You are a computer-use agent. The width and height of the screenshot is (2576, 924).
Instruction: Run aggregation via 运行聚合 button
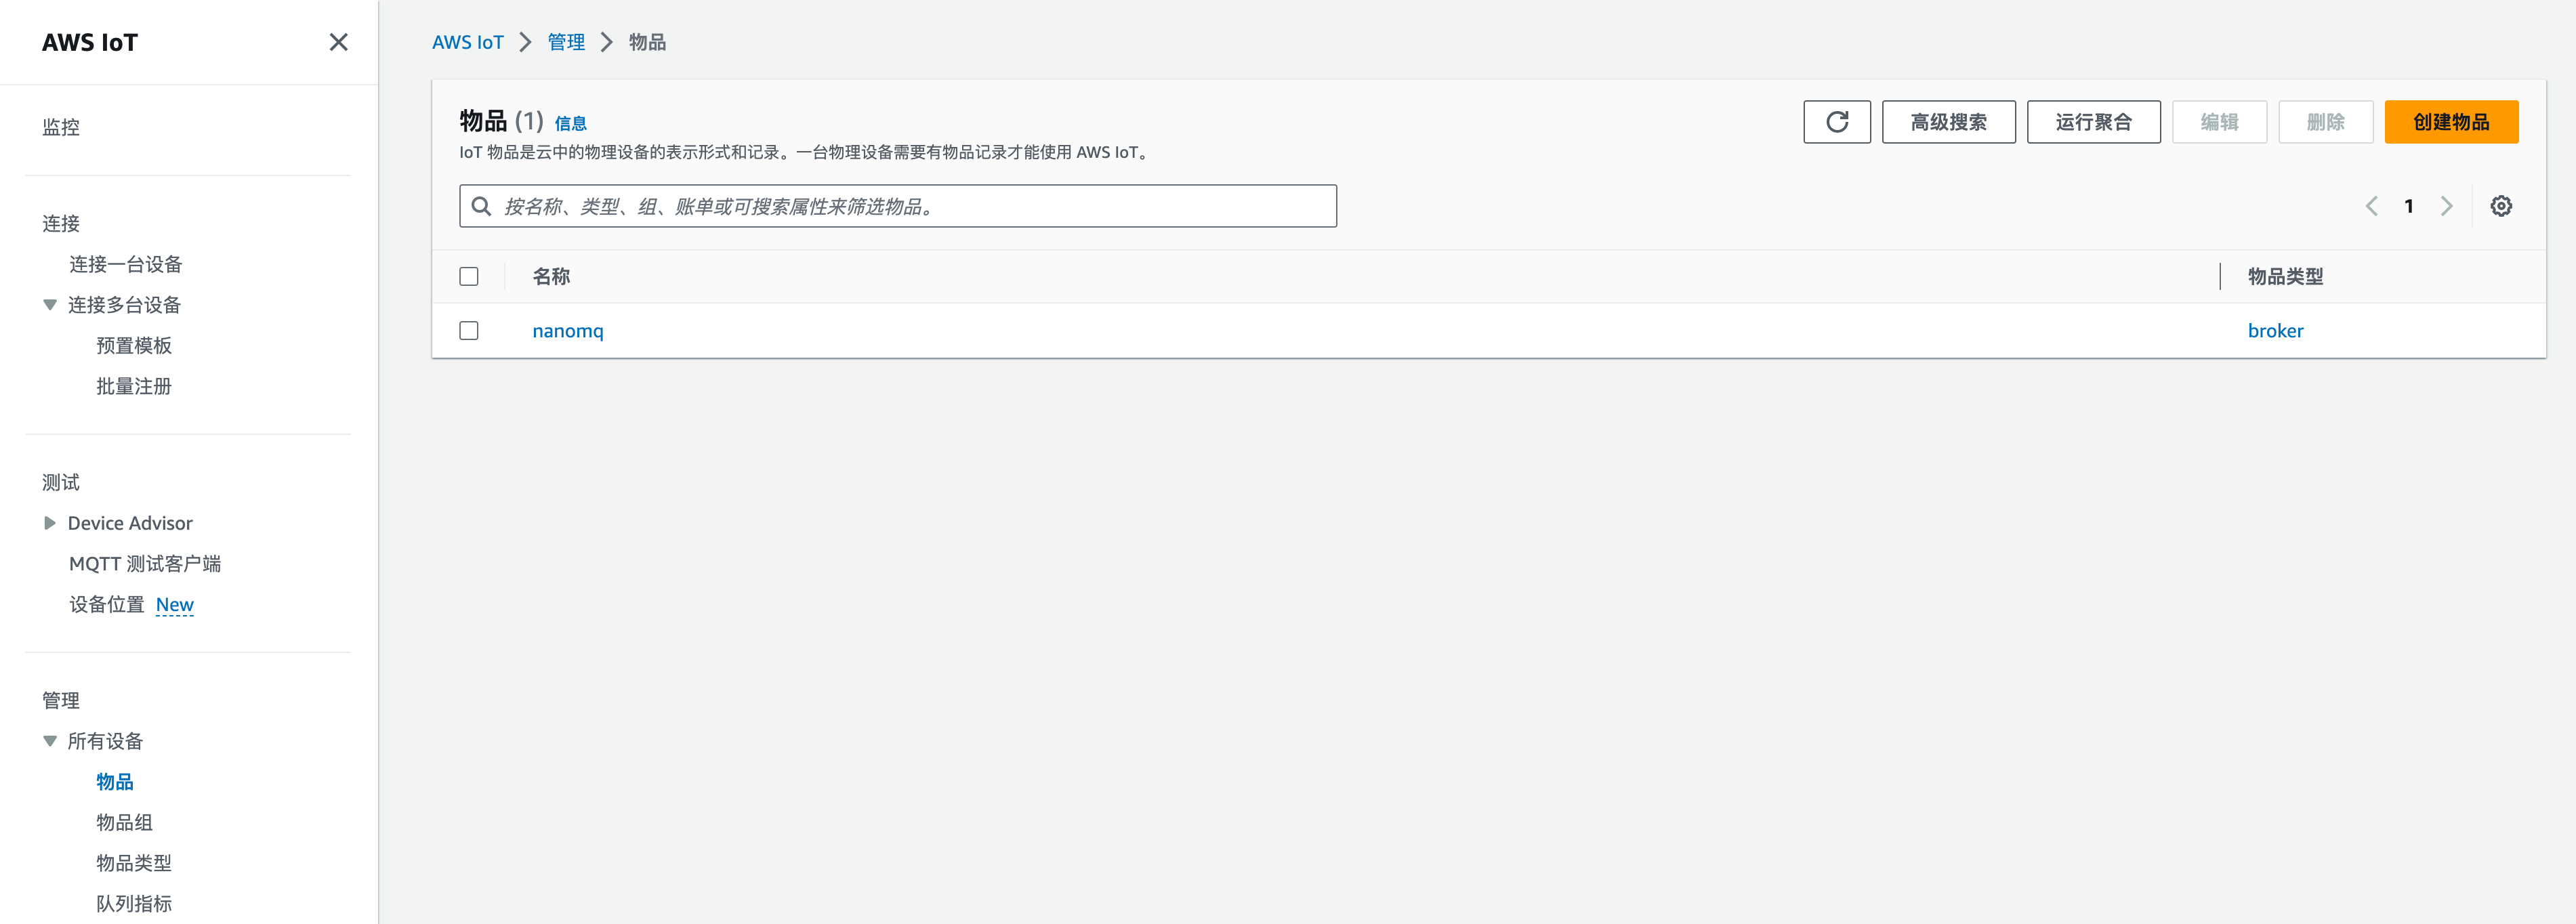click(x=2093, y=121)
